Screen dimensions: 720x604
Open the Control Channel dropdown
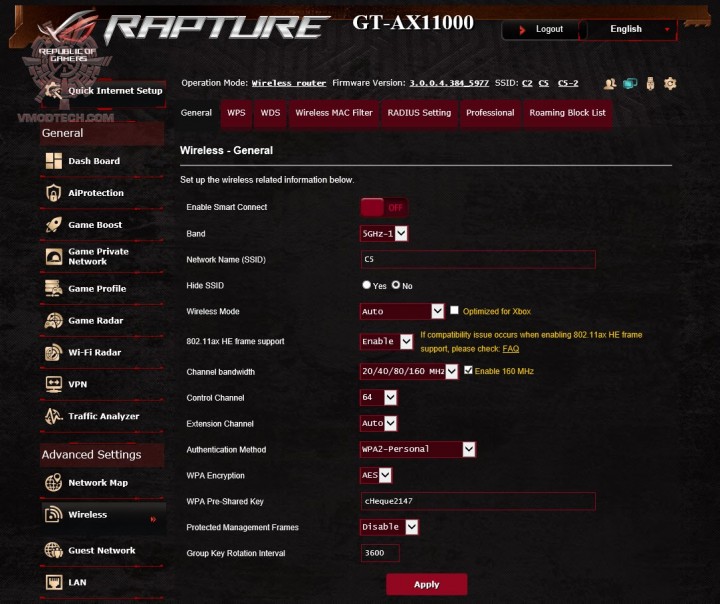click(x=378, y=397)
